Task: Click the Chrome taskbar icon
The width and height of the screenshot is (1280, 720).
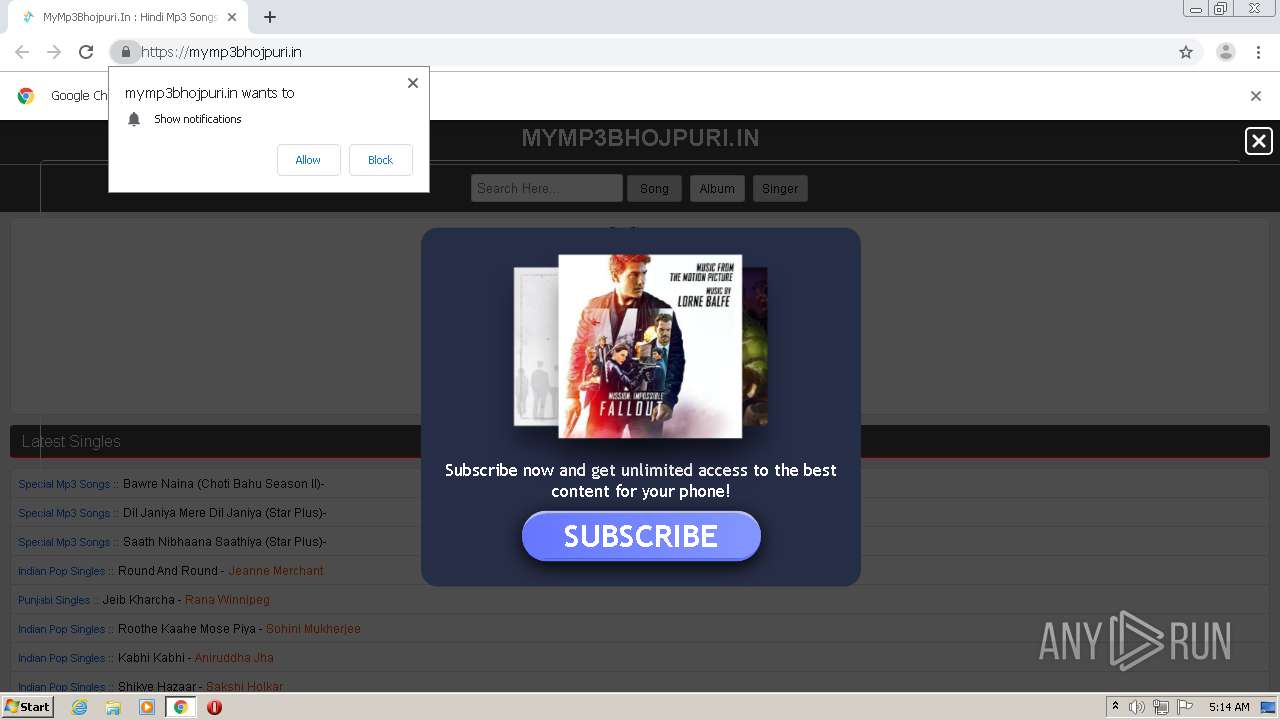Action: pyautogui.click(x=180, y=707)
